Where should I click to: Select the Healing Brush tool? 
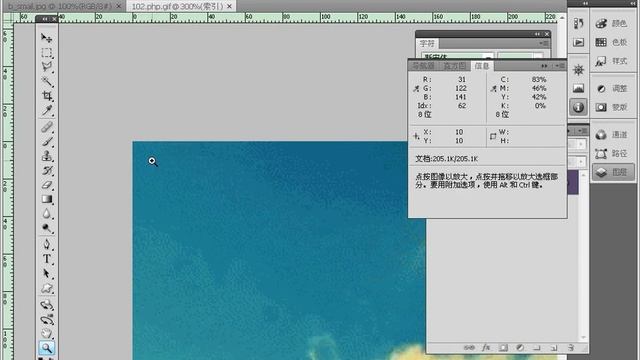click(47, 127)
